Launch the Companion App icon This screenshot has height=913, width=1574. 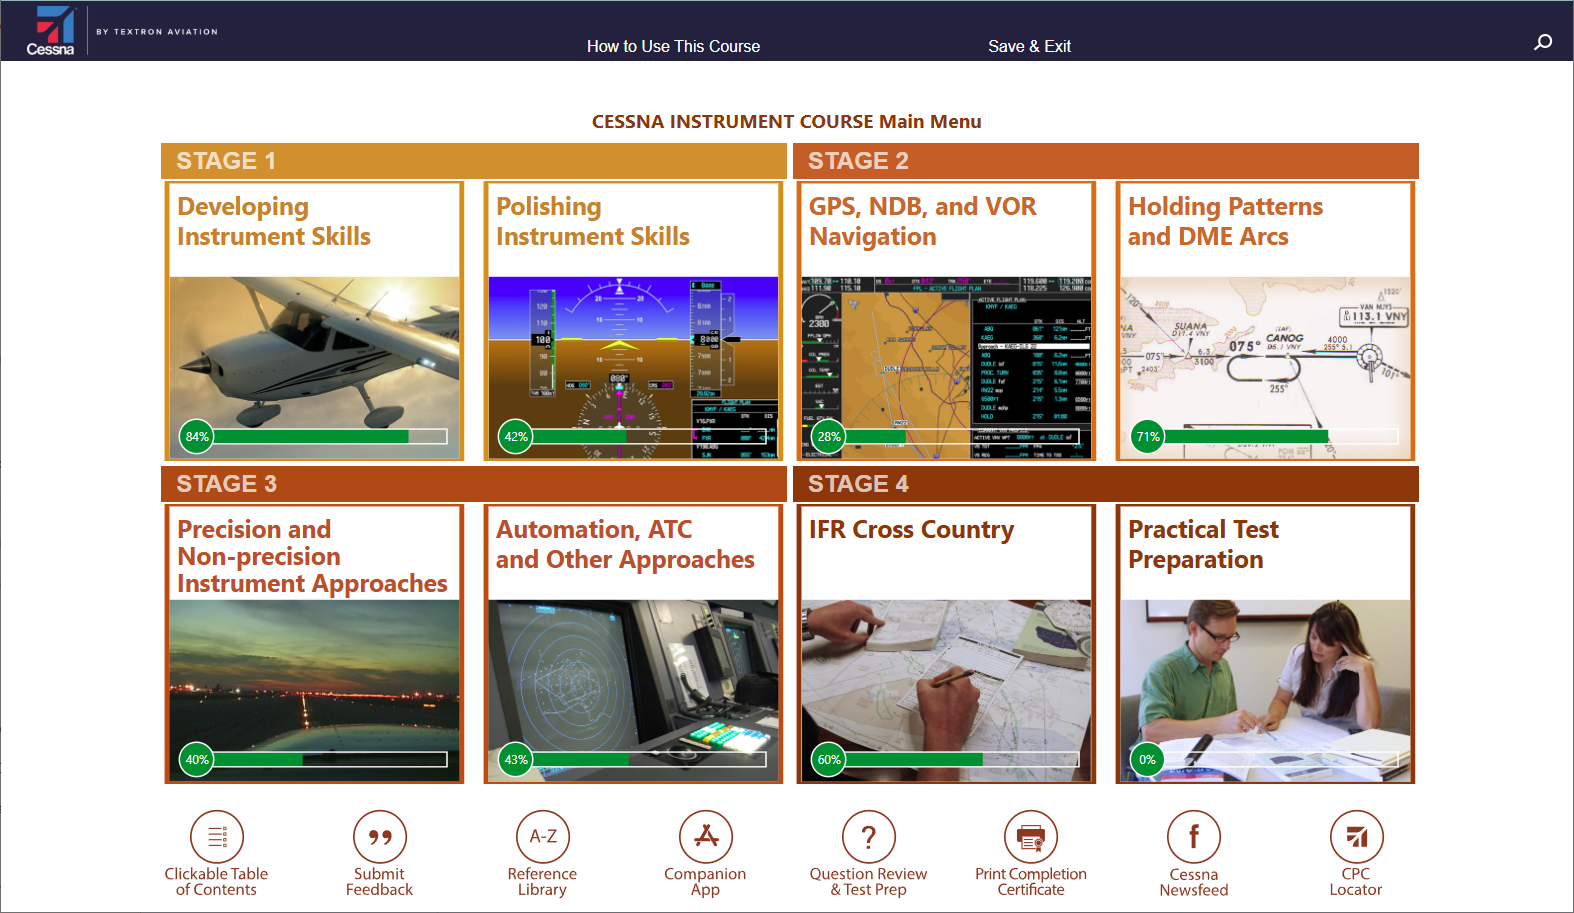click(706, 837)
